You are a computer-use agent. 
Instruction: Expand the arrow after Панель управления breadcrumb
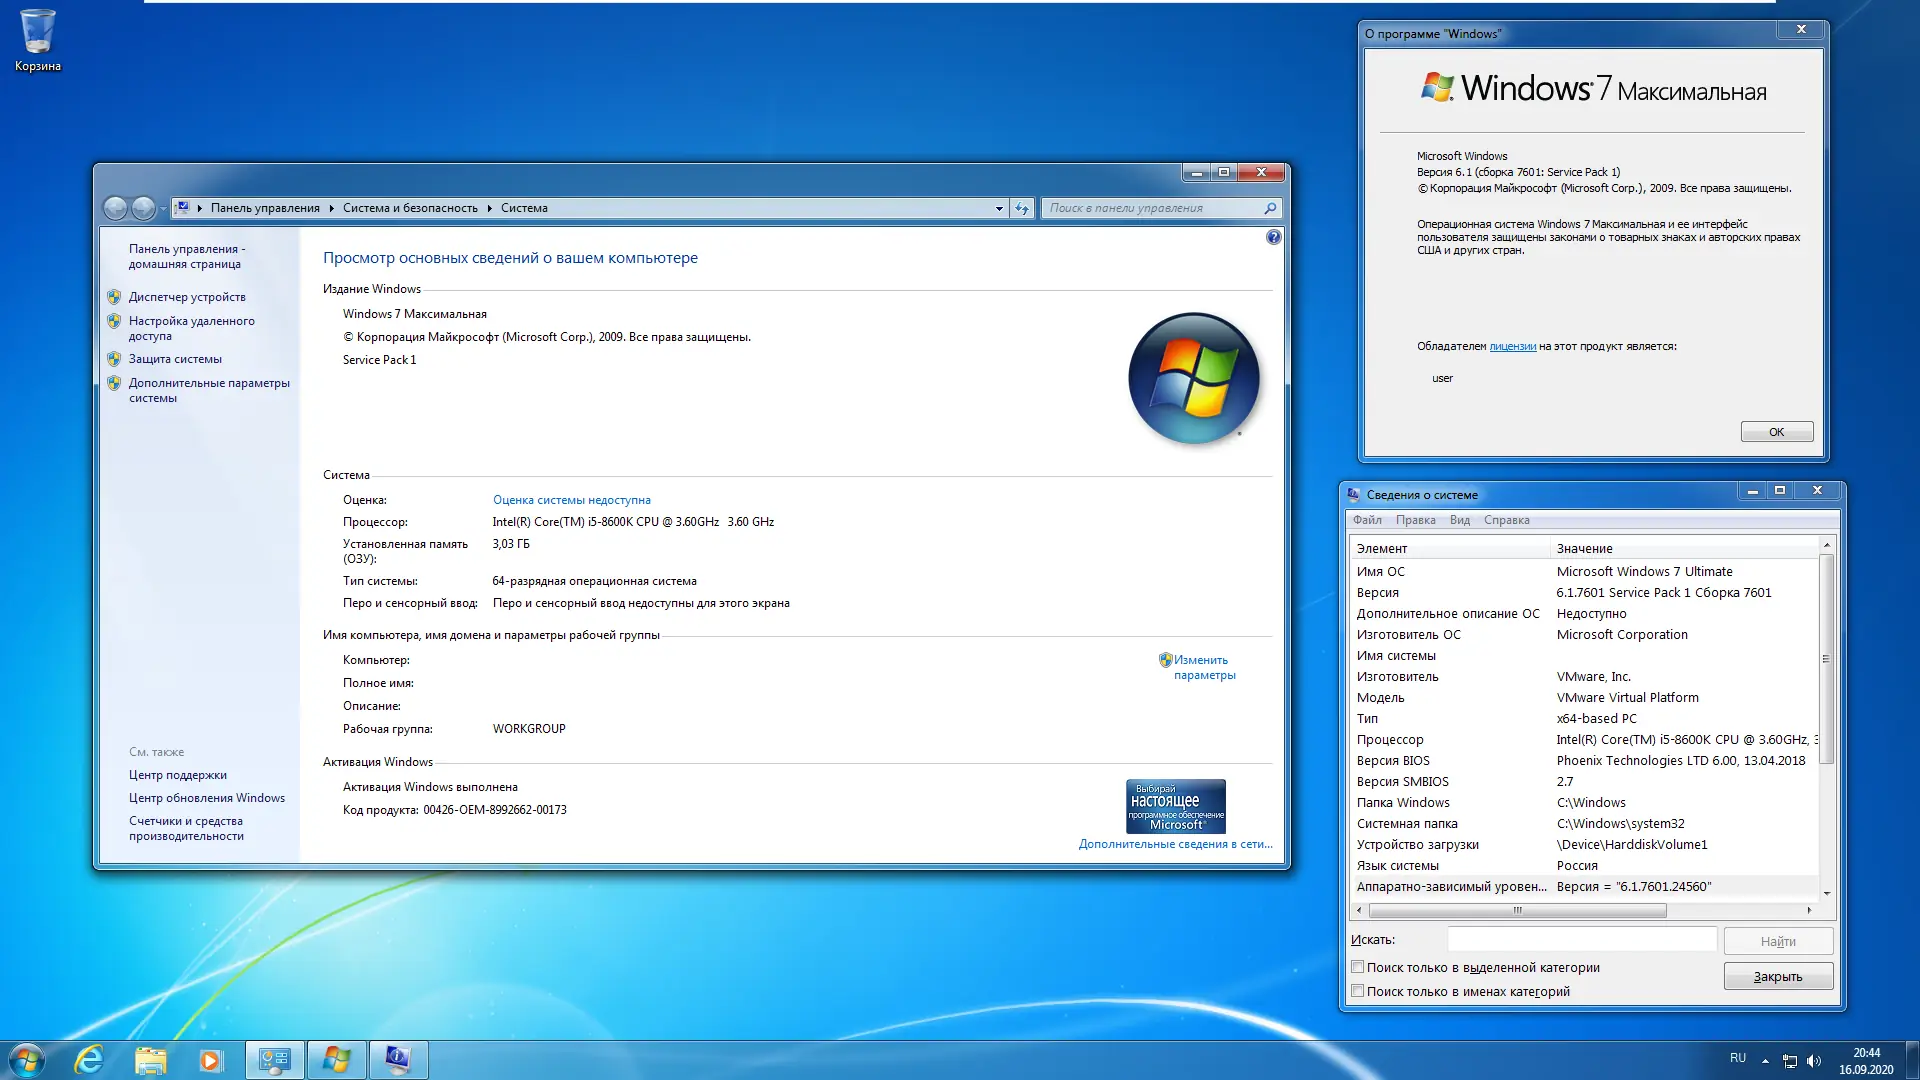pos(331,208)
